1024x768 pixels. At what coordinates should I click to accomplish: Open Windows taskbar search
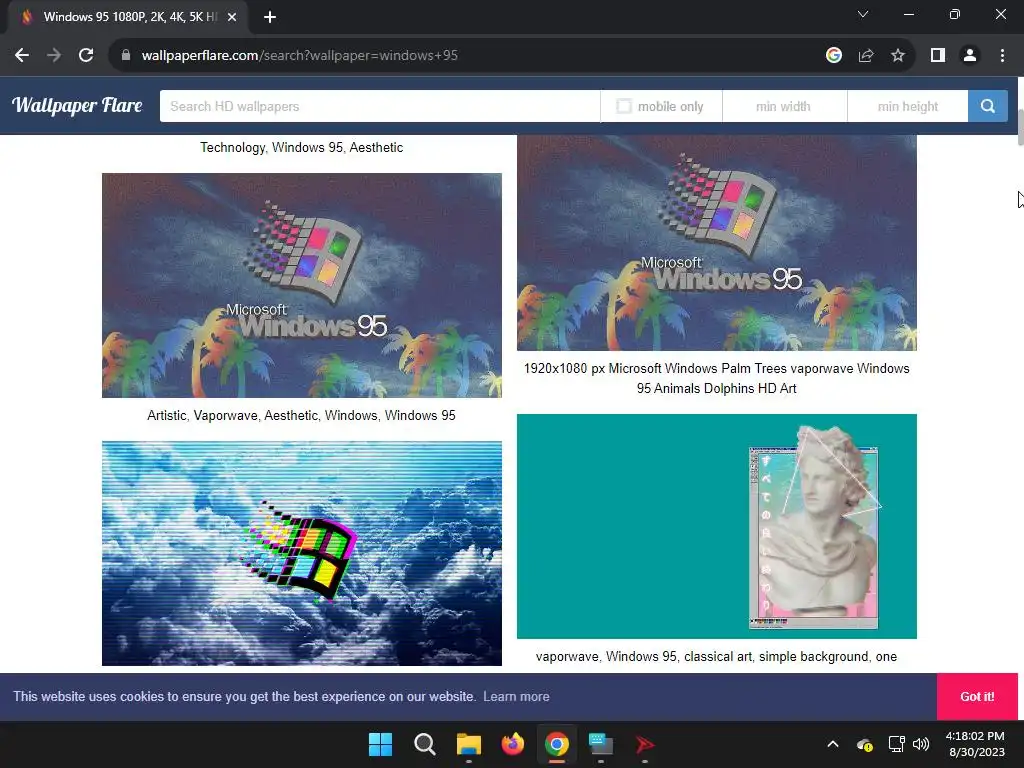point(424,744)
